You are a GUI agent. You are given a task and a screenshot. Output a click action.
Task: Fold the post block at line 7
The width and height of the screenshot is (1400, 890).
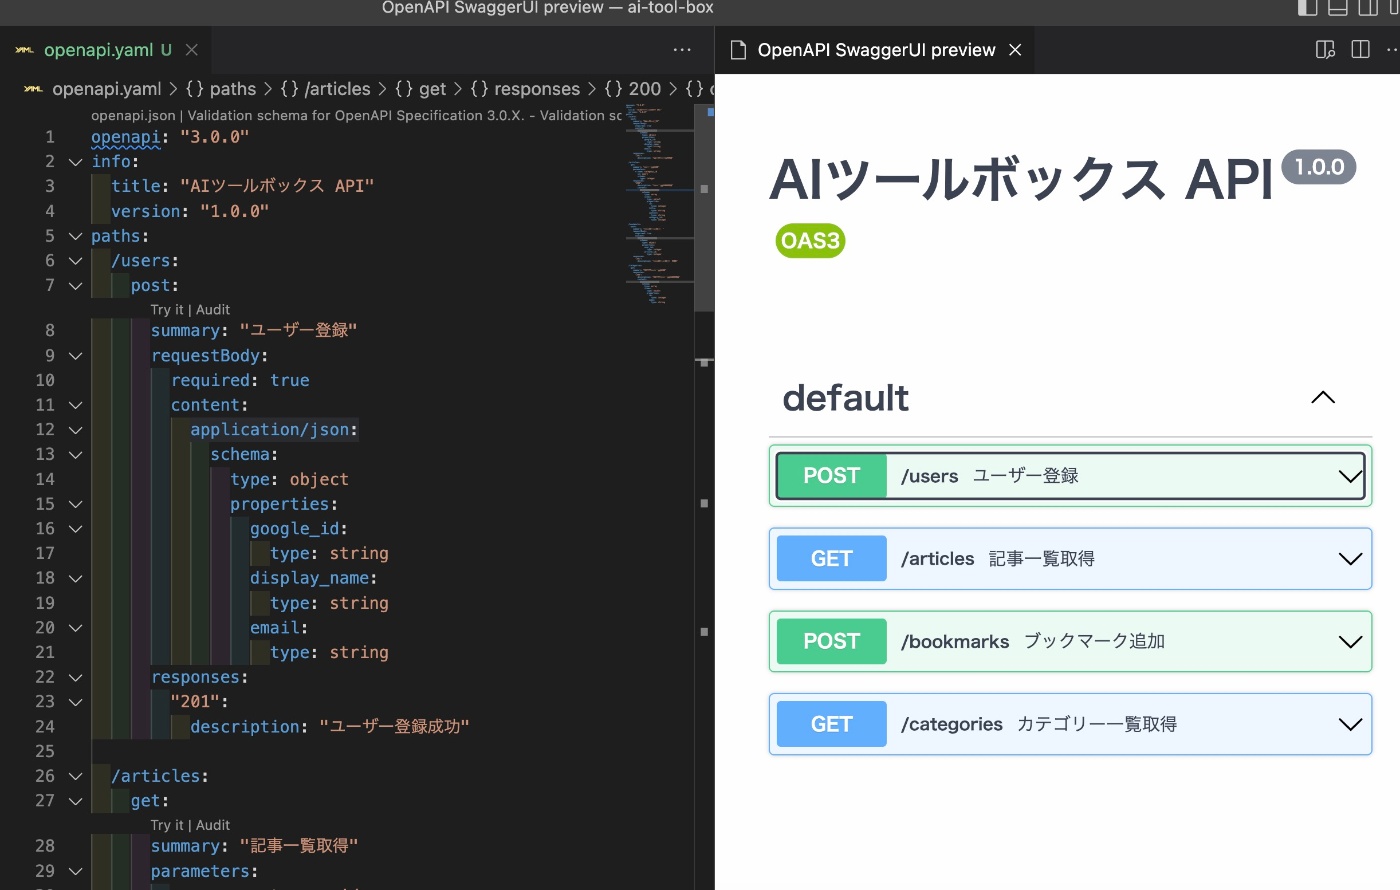click(75, 286)
